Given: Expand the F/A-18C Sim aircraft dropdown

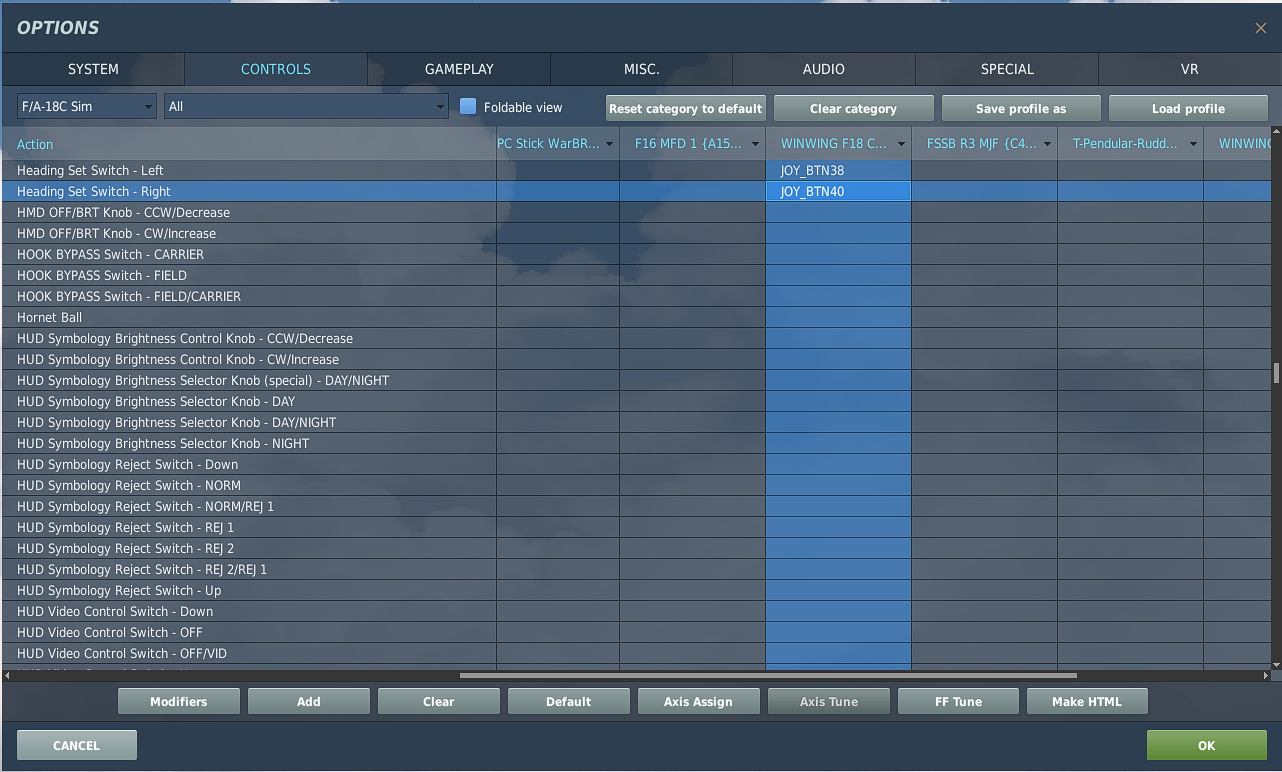Looking at the screenshot, I should (x=87, y=106).
